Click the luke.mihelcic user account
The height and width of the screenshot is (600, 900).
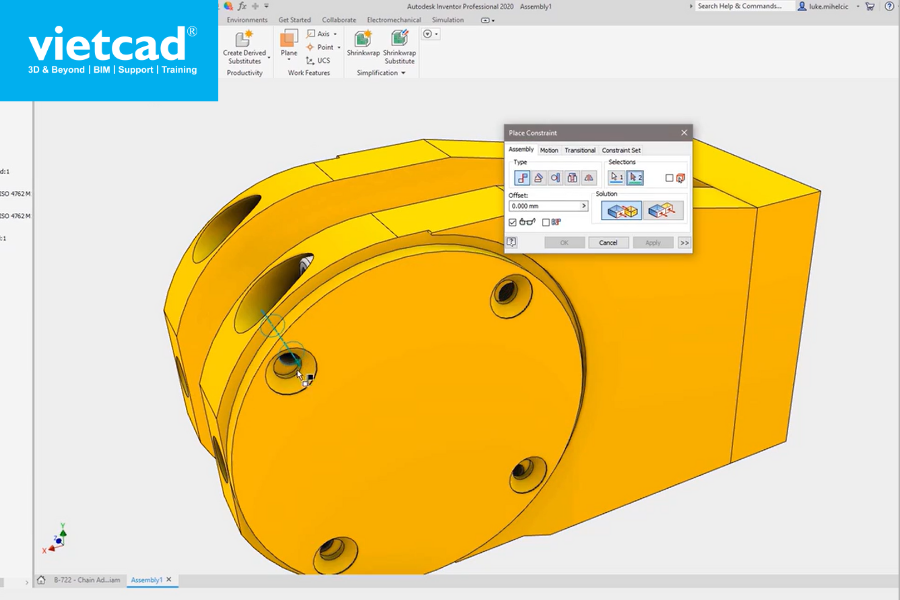coord(823,6)
